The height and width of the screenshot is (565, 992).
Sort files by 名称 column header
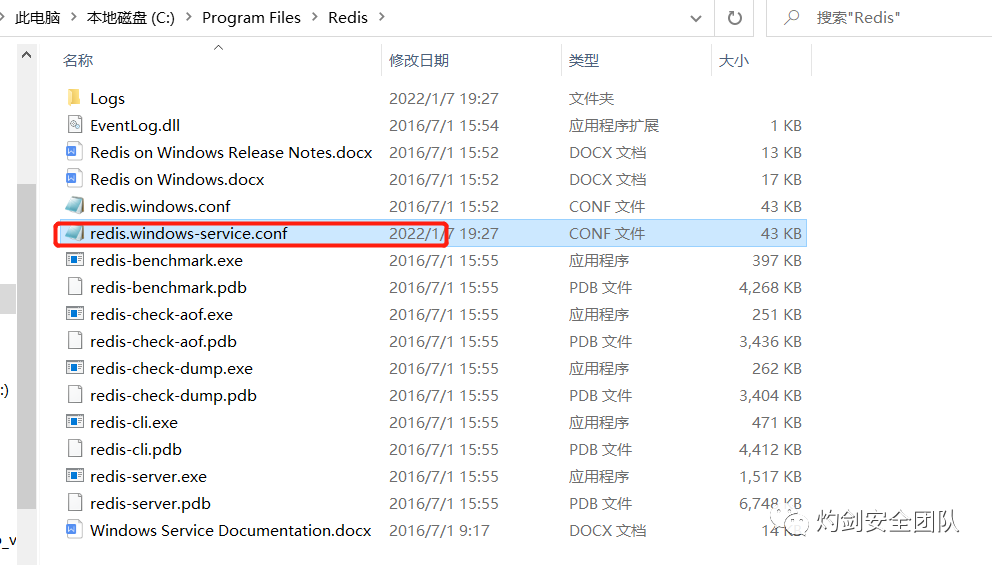(x=78, y=61)
